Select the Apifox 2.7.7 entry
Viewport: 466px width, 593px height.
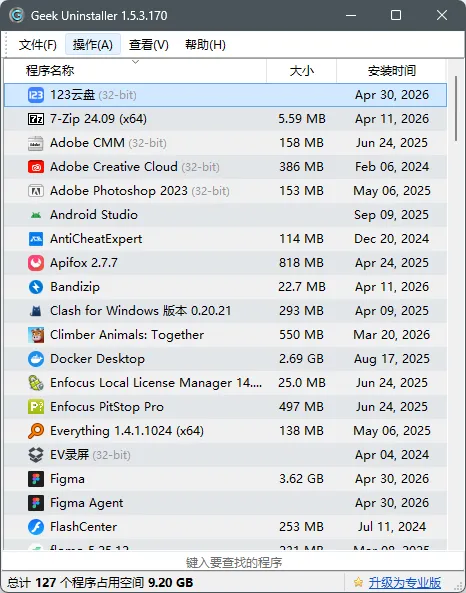(225, 263)
